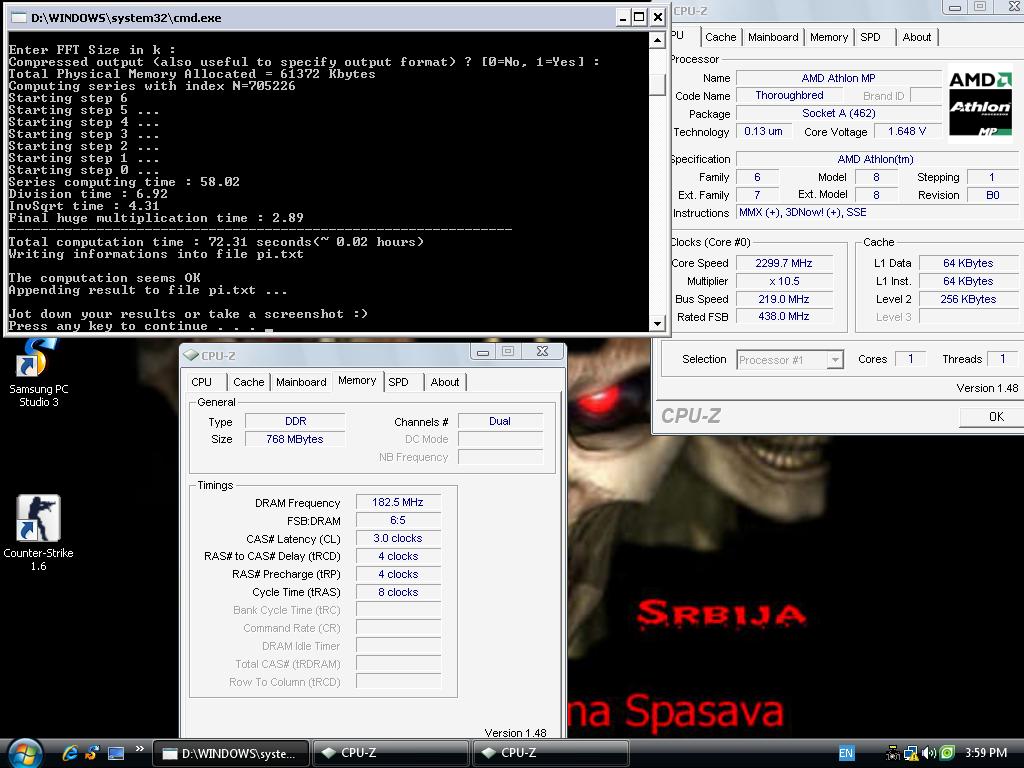Click the FSB:DRAM 6:5 value field
The image size is (1024, 768).
398,520
